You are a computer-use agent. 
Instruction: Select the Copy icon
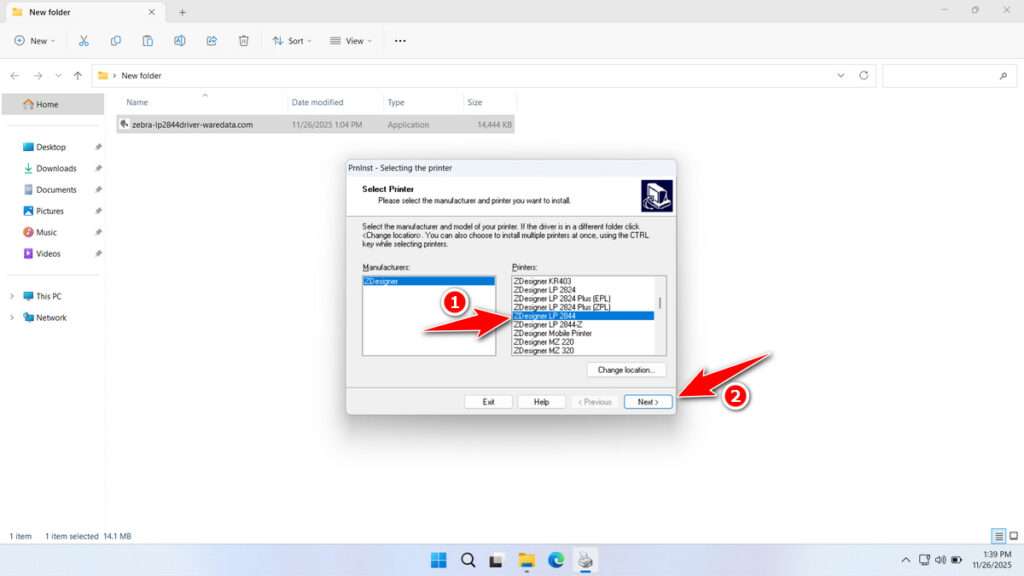pos(116,40)
